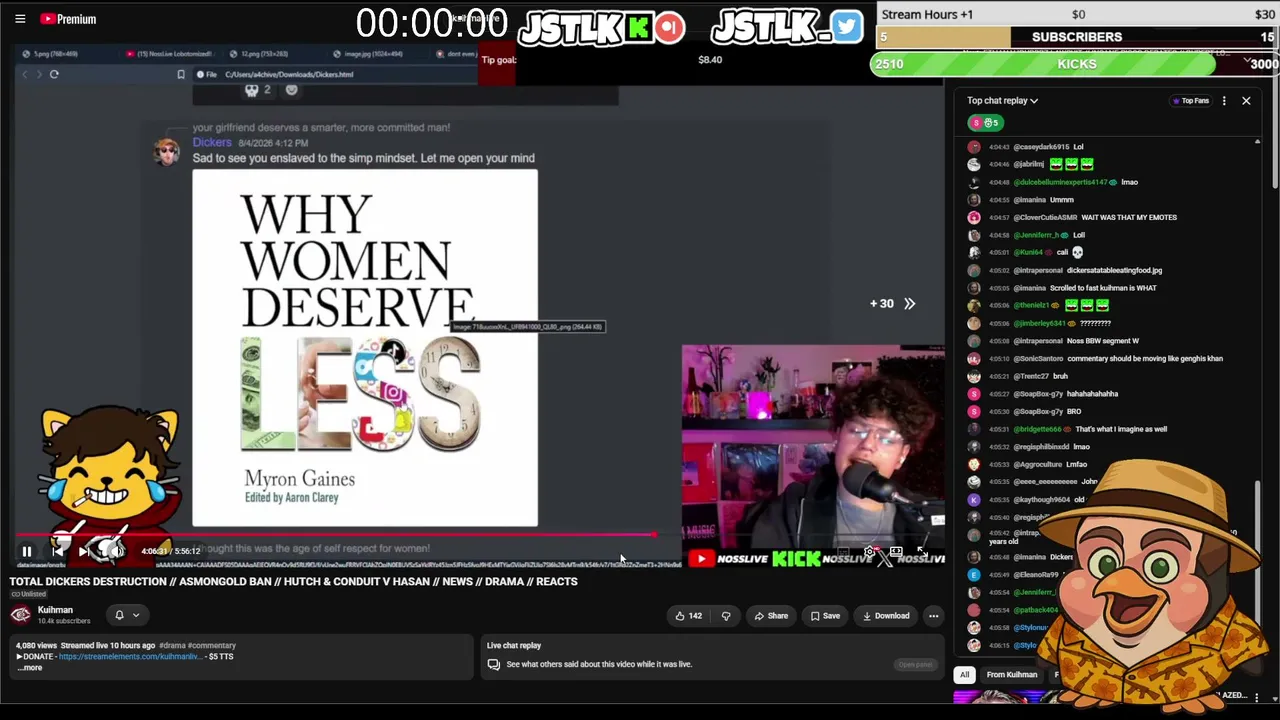Open chat options three-dot menu
Screen dimensions: 1280x720
coord(1224,101)
